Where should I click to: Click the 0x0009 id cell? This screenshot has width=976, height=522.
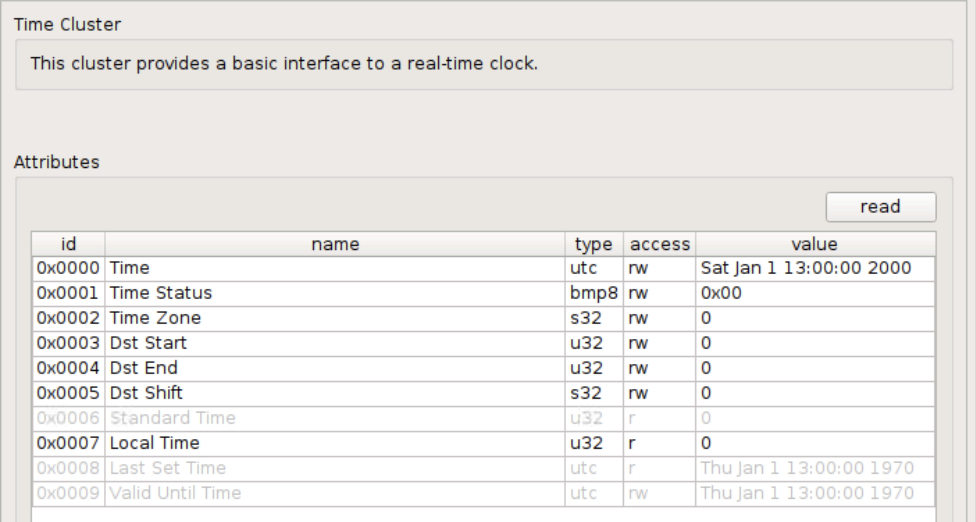(x=68, y=493)
